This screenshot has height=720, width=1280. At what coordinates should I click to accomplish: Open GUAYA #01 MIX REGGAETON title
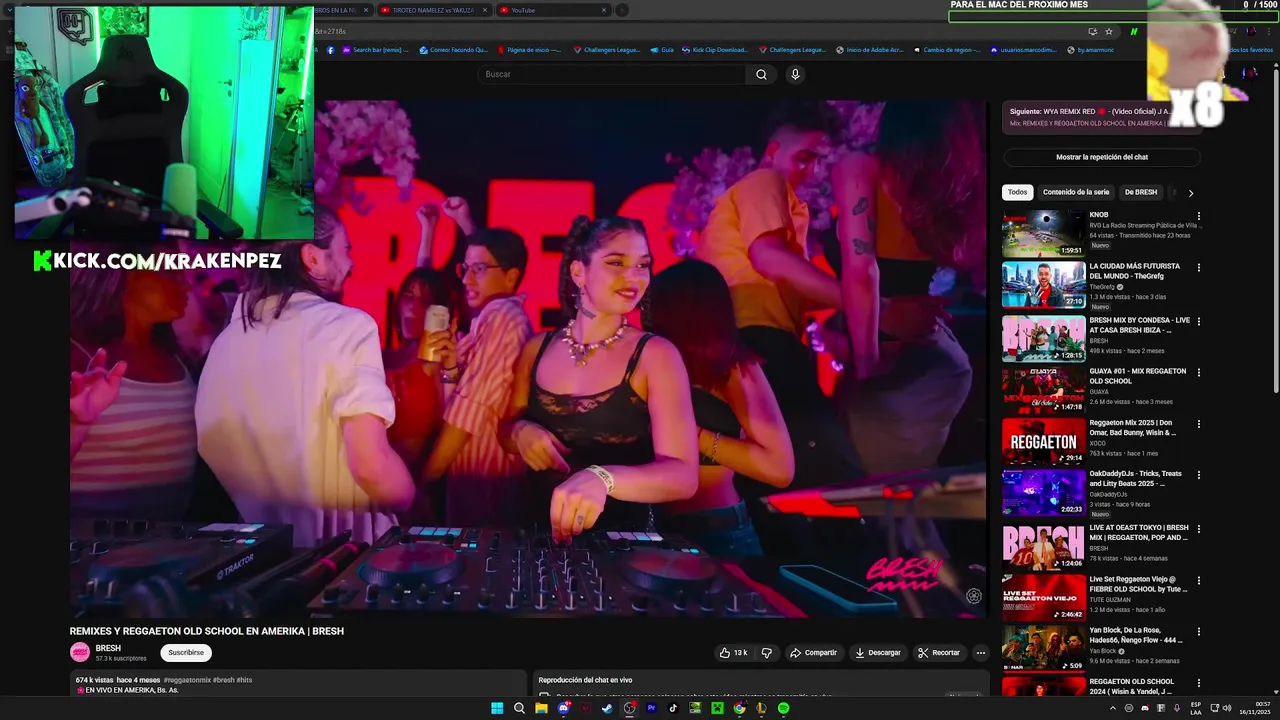coord(1137,376)
